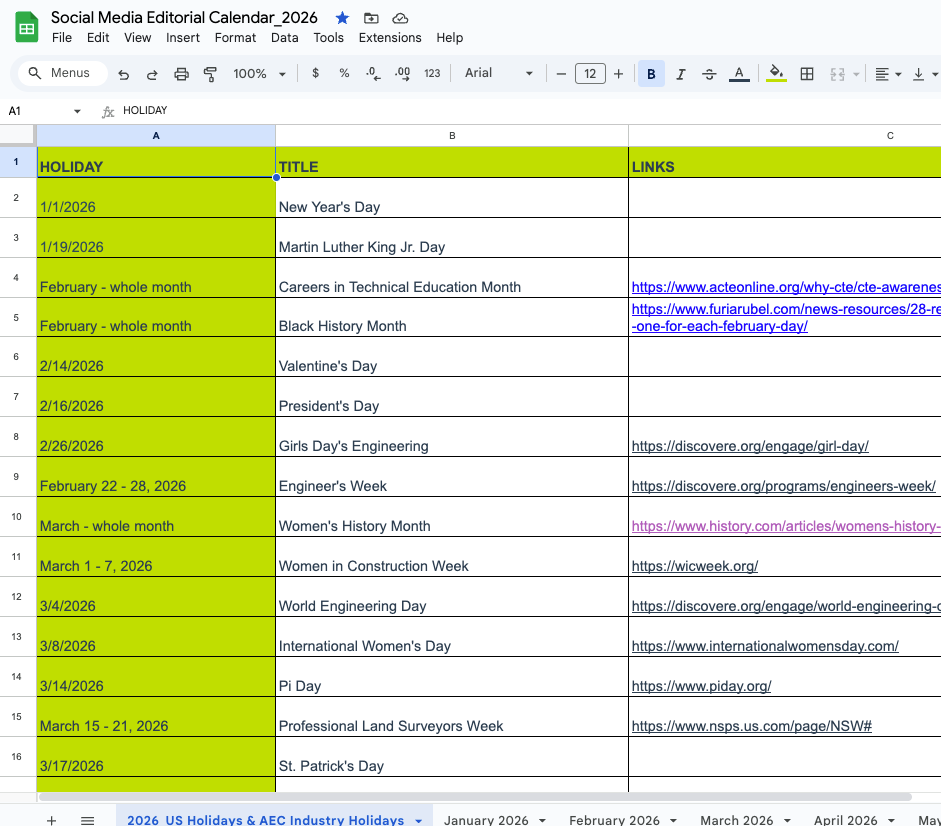941x826 pixels.
Task: Click the Merge cells icon
Action: (837, 73)
